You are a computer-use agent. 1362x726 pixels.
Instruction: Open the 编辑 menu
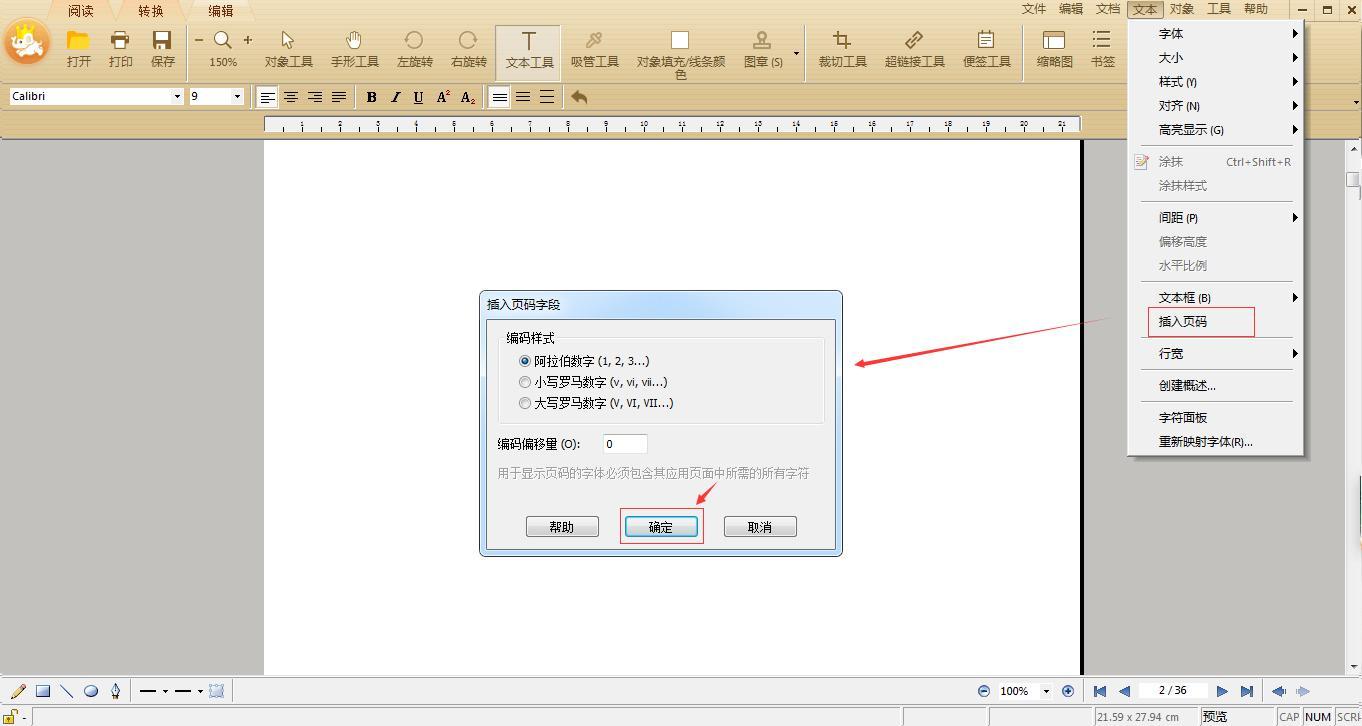tap(1070, 8)
